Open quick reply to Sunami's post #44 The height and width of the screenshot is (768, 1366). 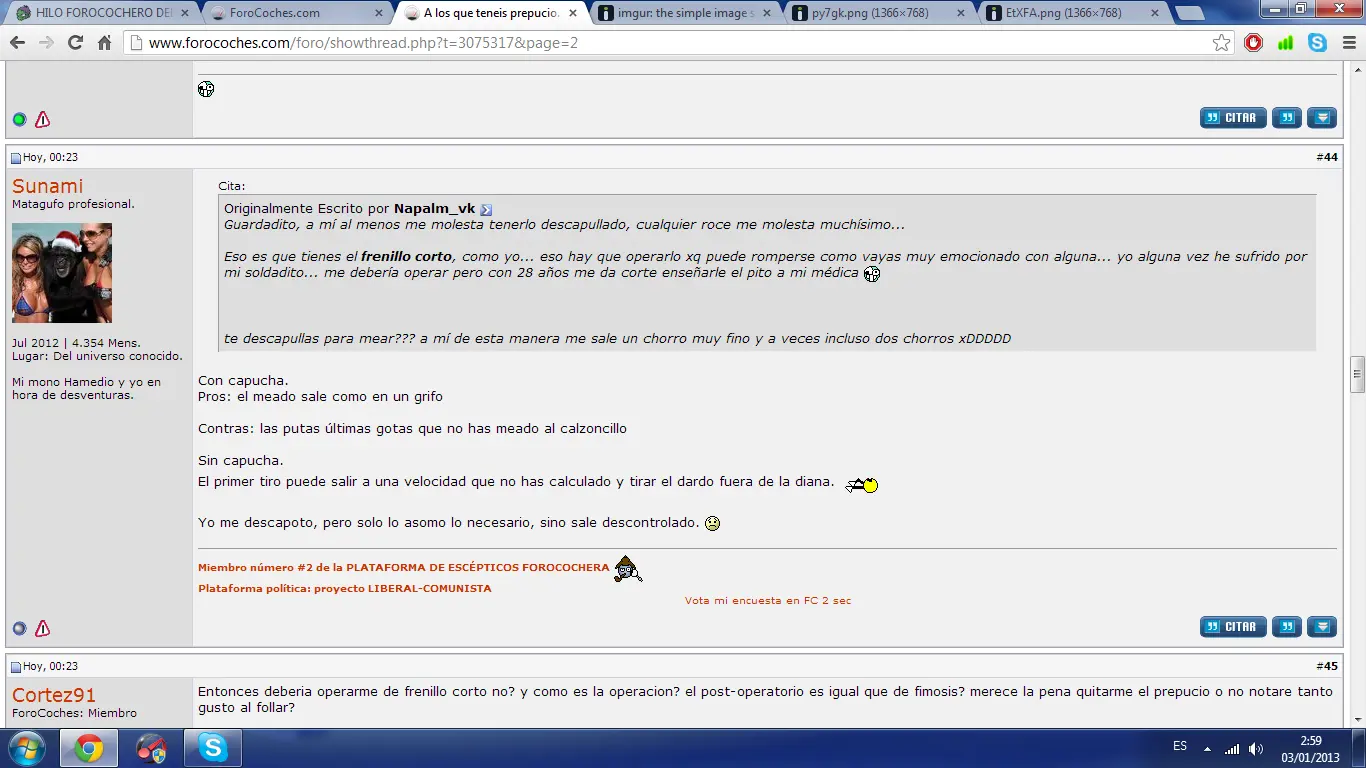[x=1322, y=627]
